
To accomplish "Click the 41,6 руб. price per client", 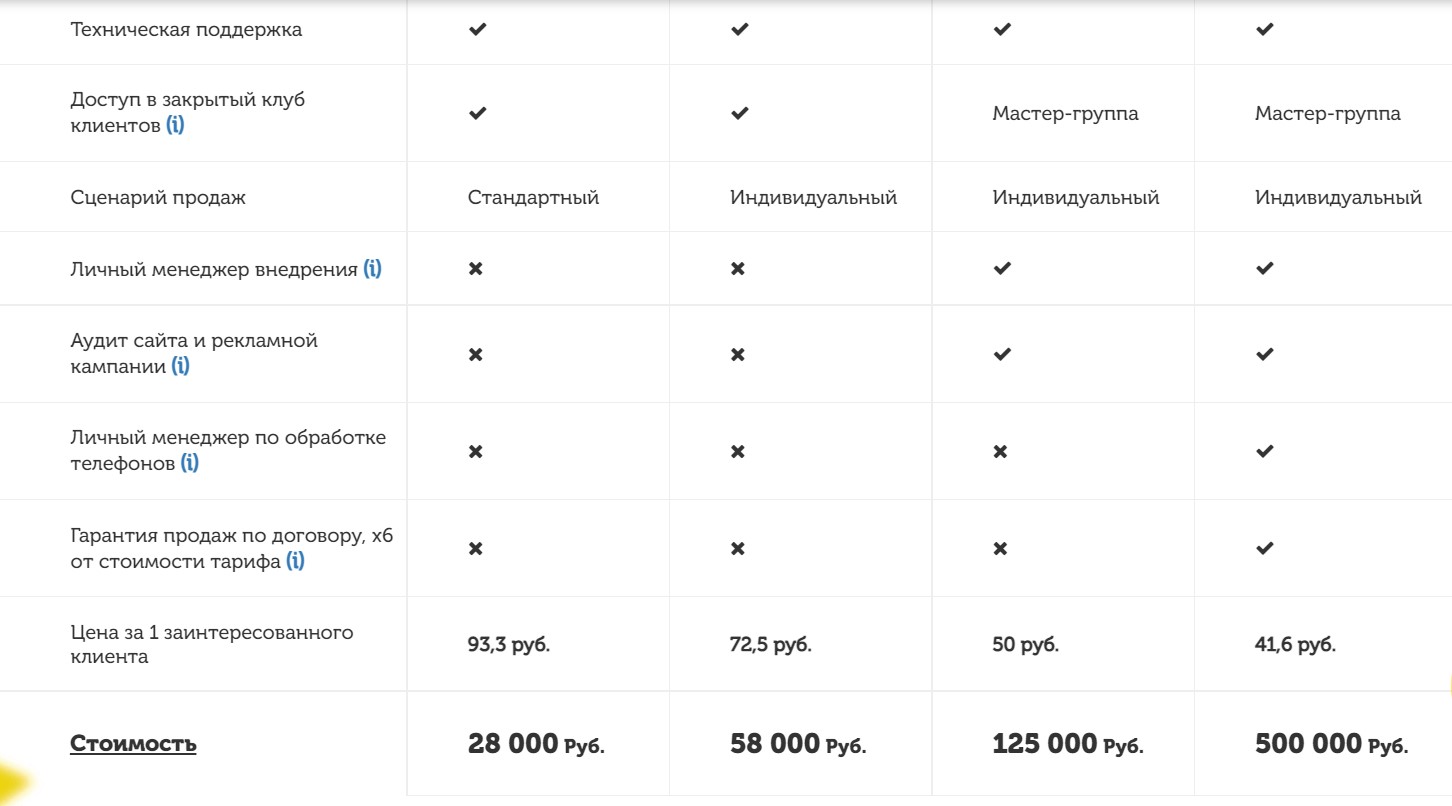I will 1295,644.
